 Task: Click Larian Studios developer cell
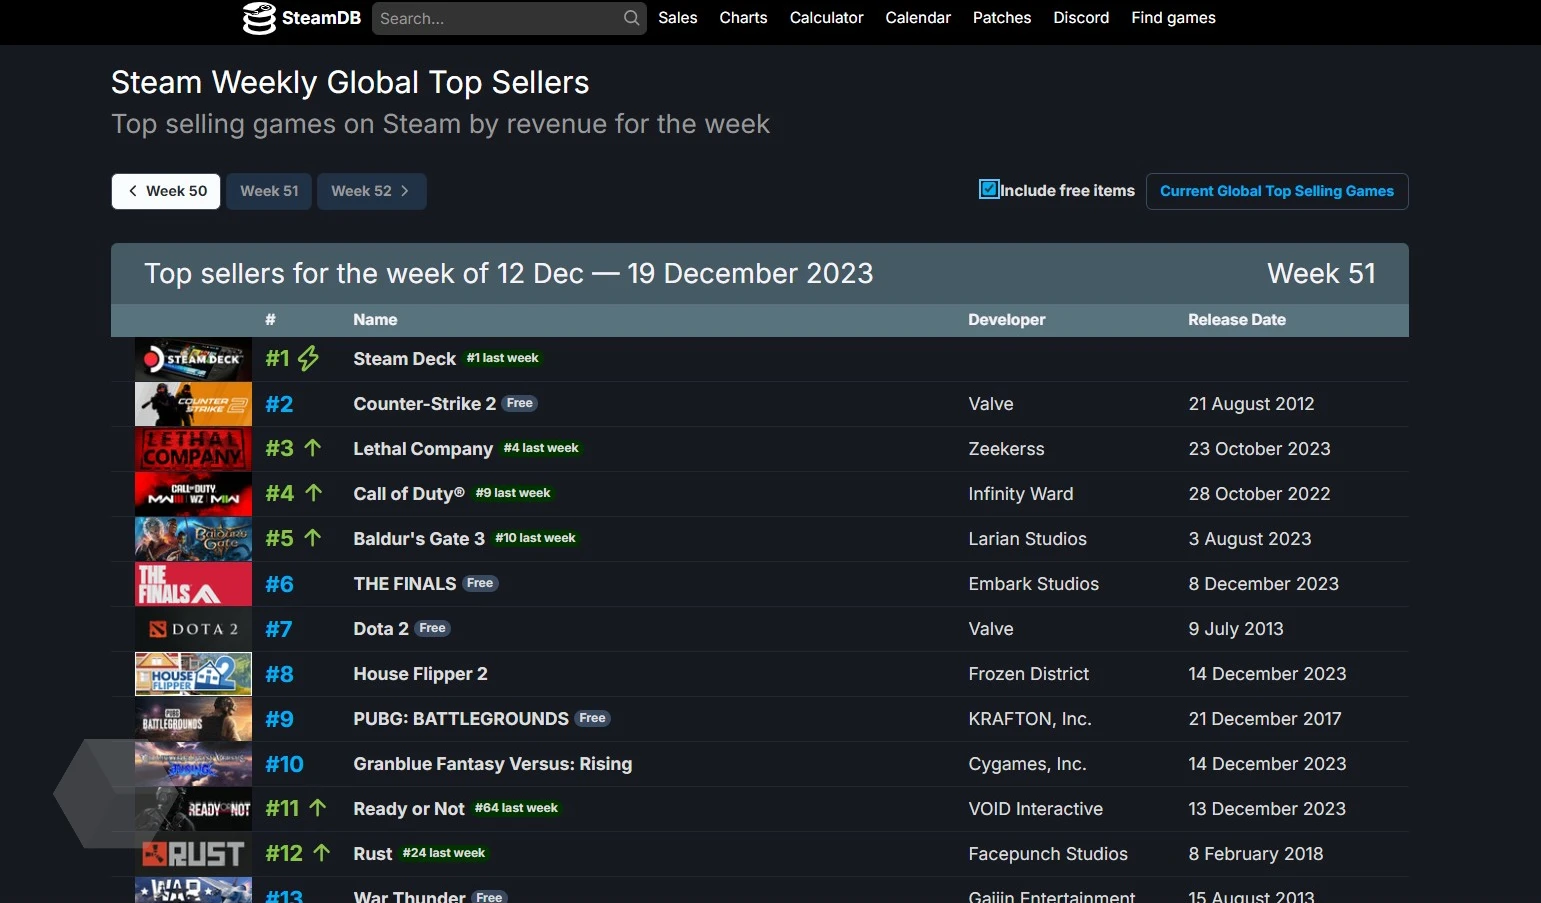[x=1027, y=539]
